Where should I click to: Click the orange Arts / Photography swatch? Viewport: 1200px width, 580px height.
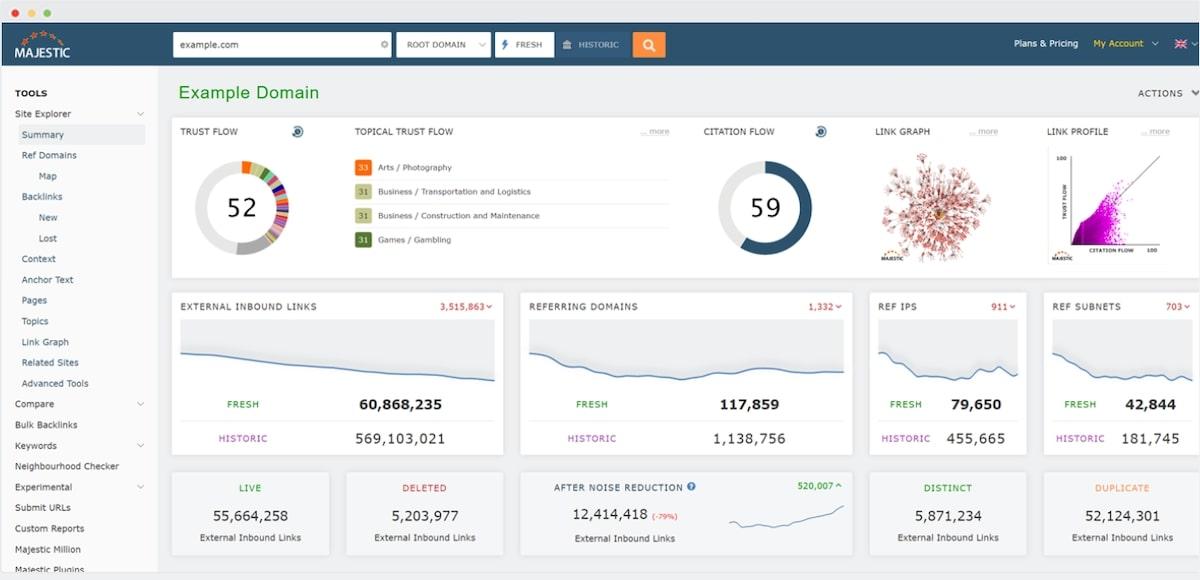click(x=363, y=168)
